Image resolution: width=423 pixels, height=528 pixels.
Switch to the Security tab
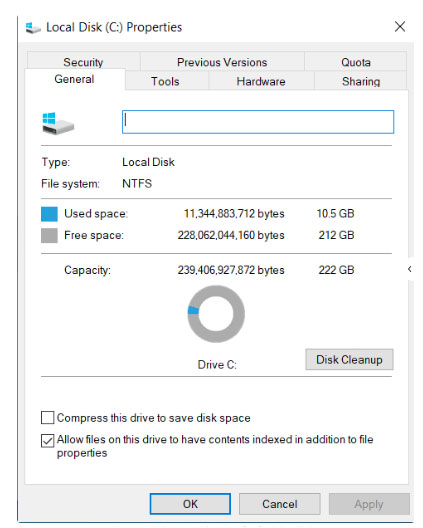[x=83, y=62]
